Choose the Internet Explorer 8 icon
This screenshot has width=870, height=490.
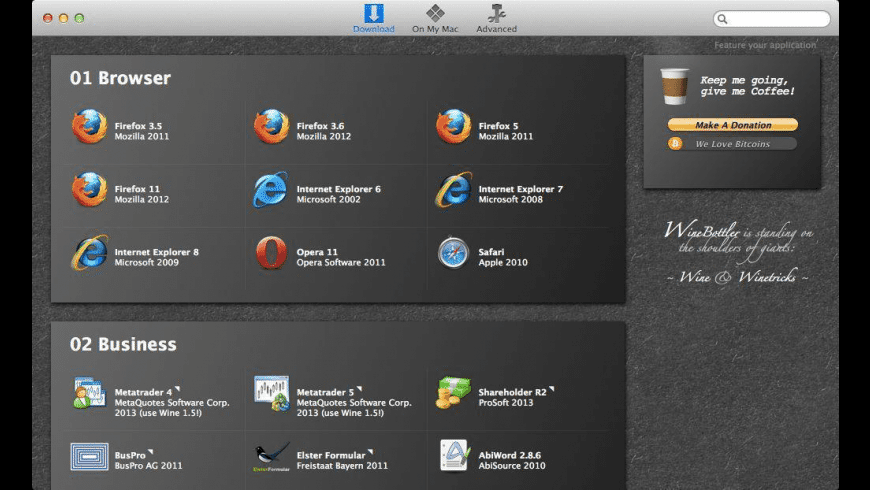pos(89,252)
